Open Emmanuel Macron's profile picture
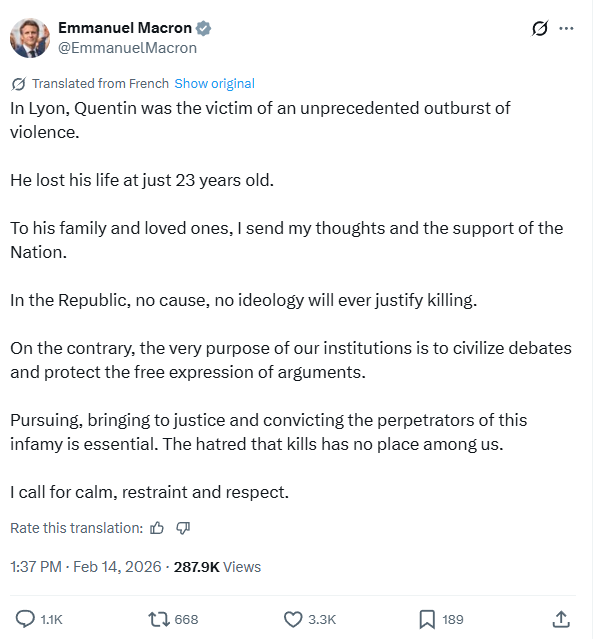 click(30, 38)
